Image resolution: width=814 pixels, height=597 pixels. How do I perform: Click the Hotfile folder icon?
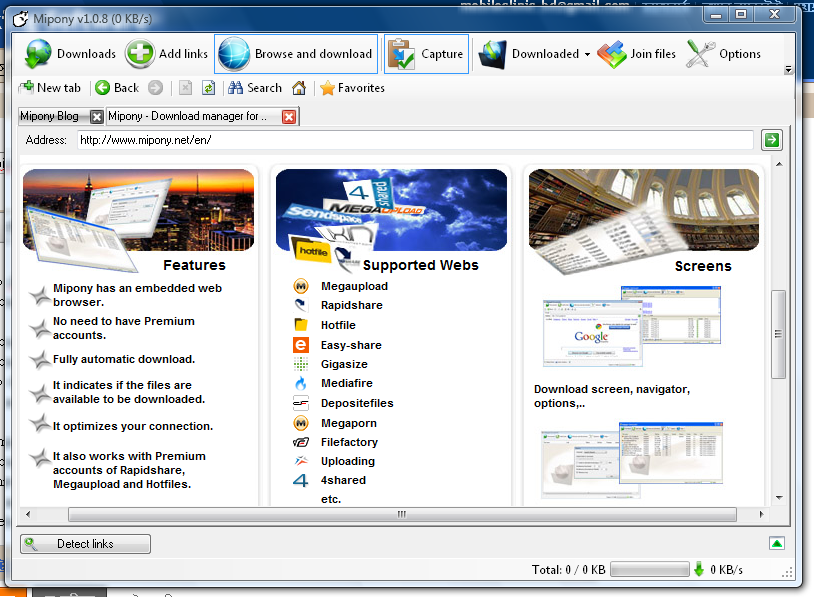301,325
